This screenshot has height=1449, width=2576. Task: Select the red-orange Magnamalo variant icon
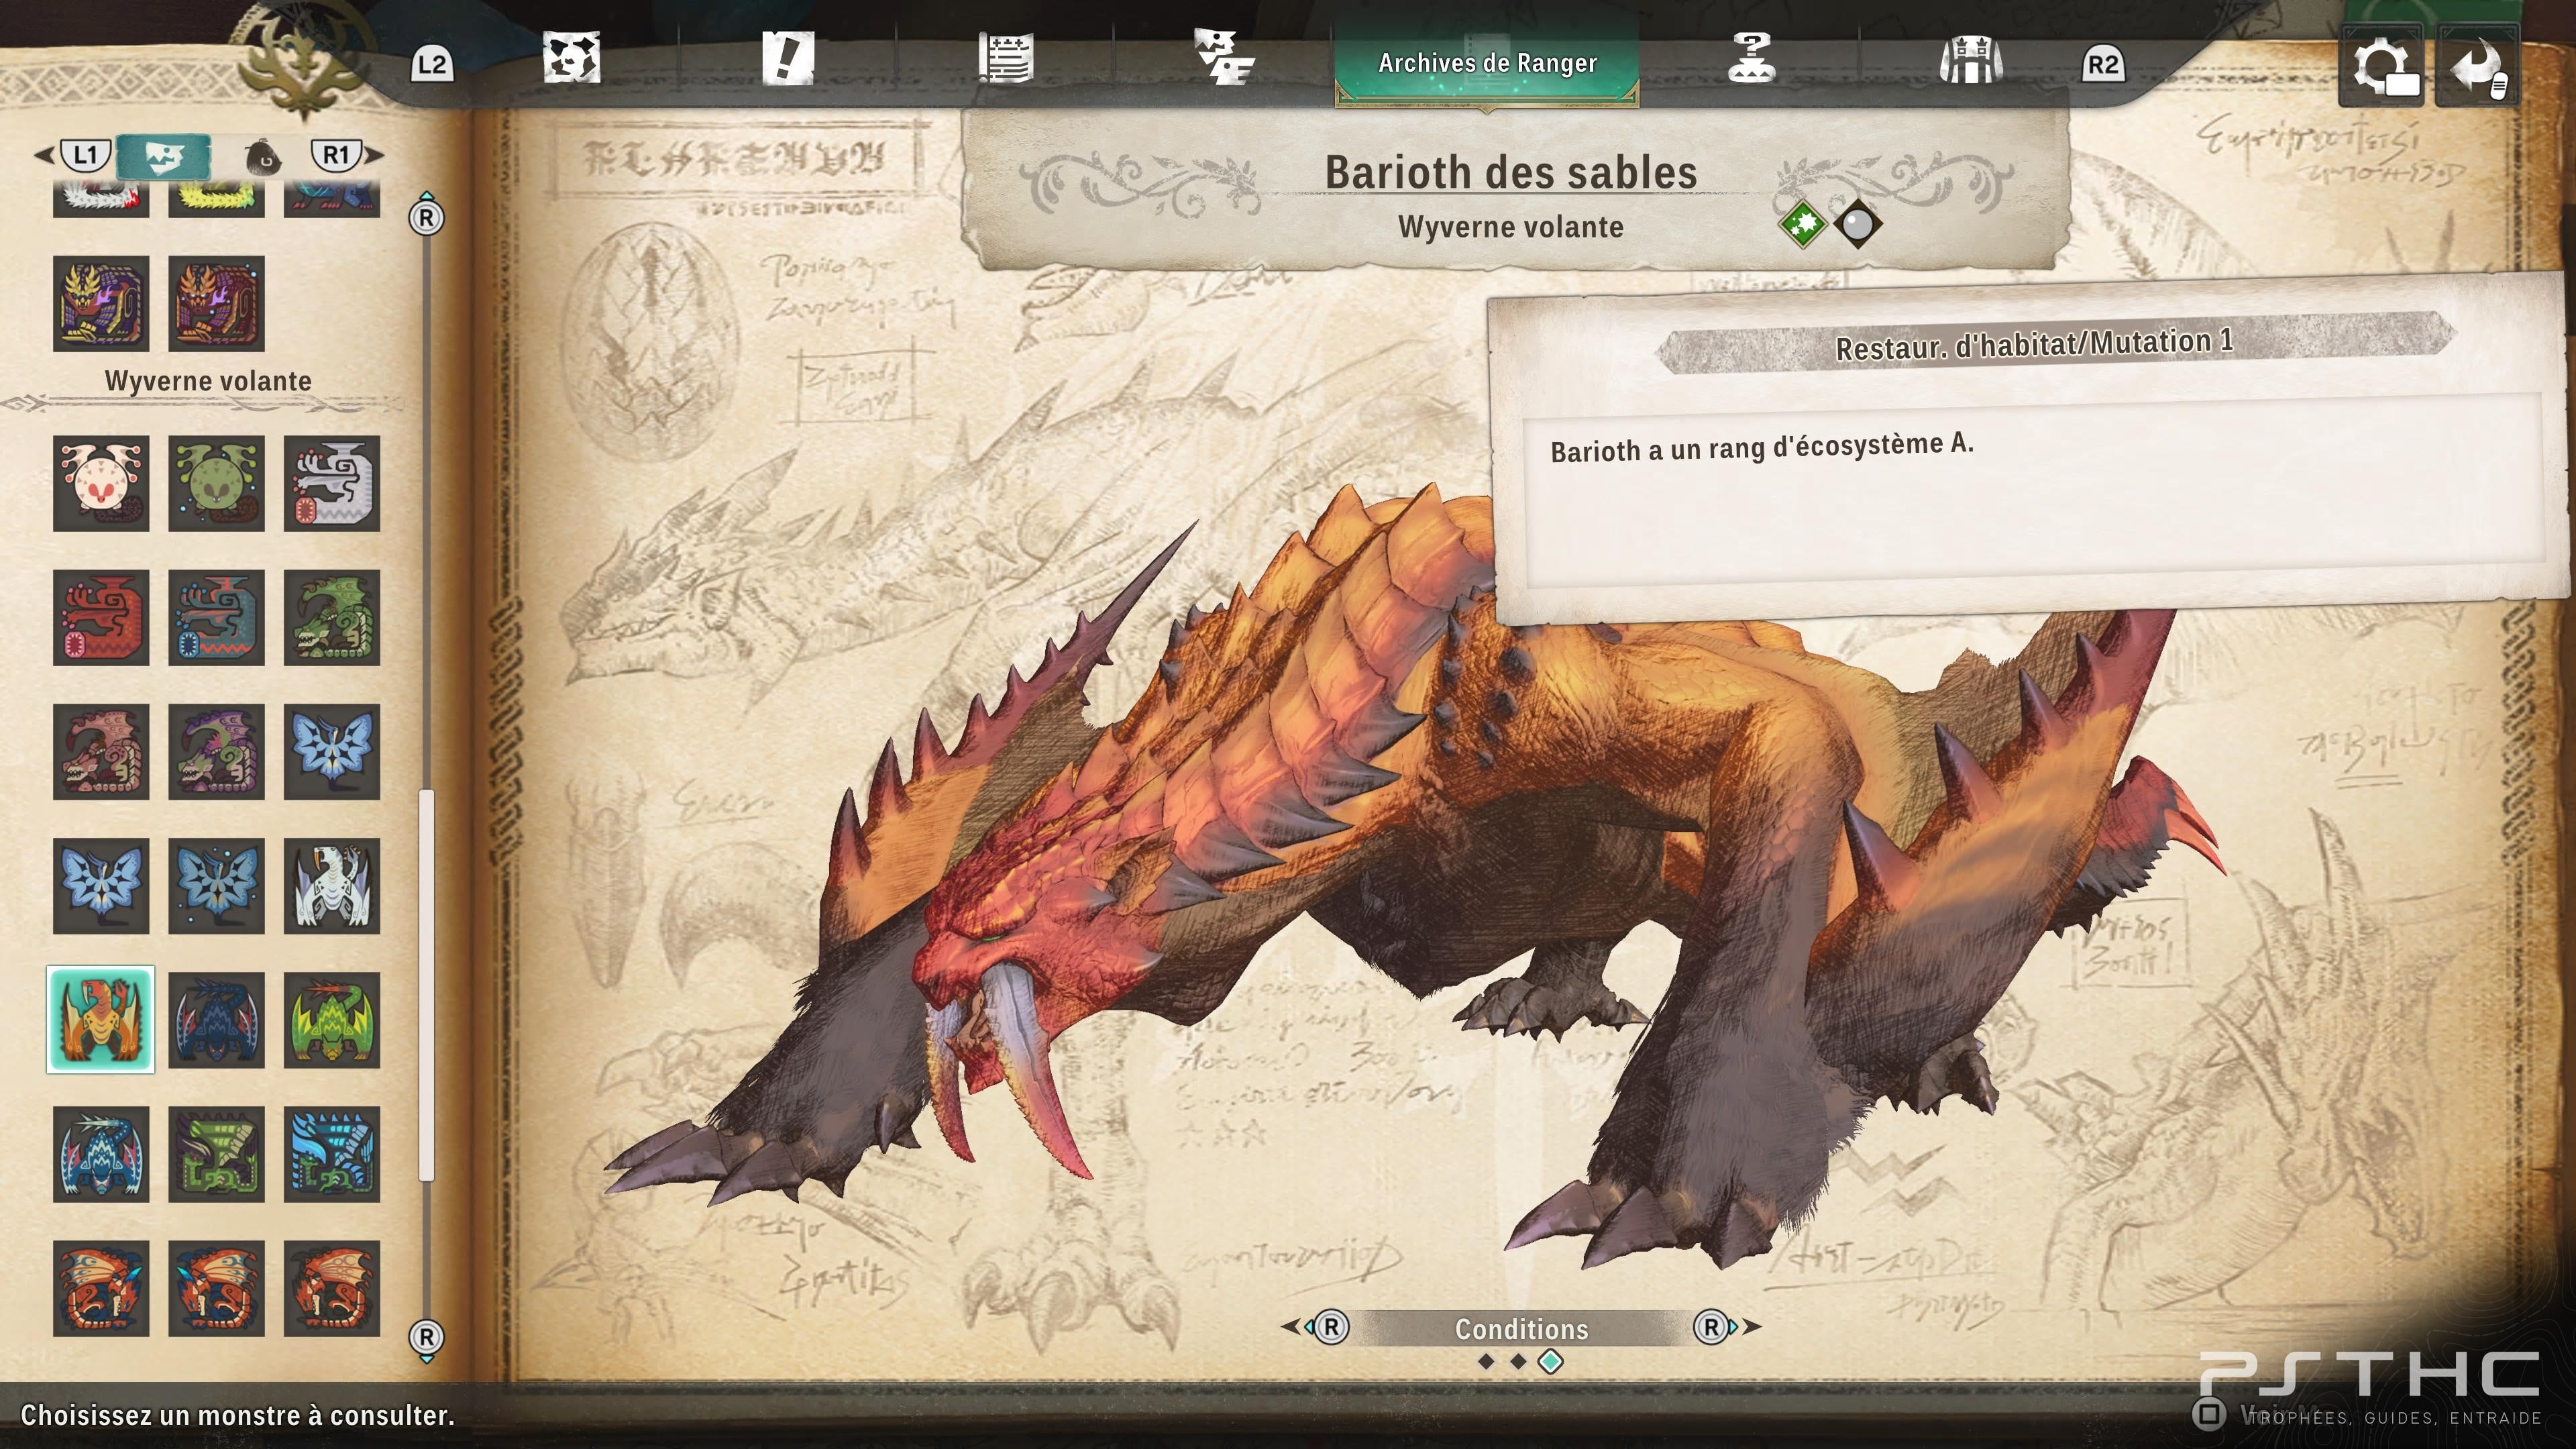click(x=216, y=303)
